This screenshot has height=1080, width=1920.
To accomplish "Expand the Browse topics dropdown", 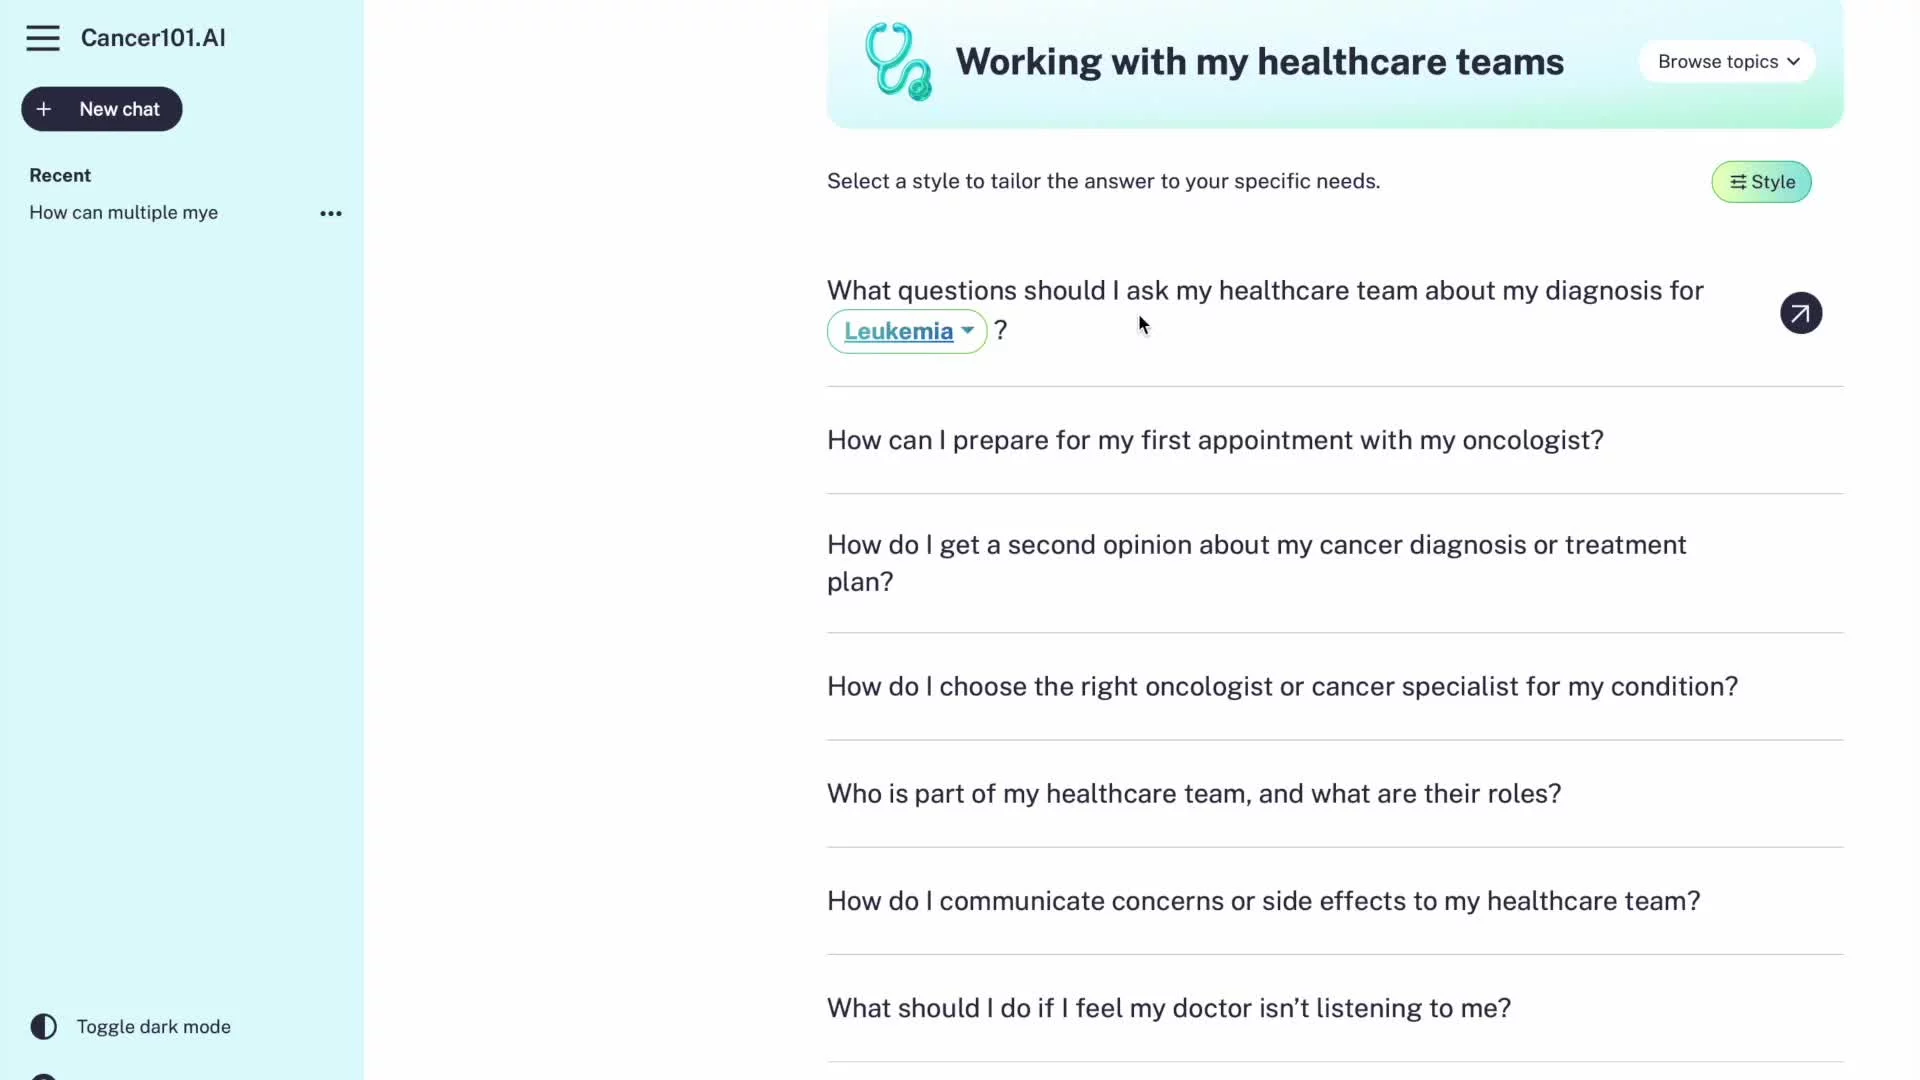I will pos(1726,62).
